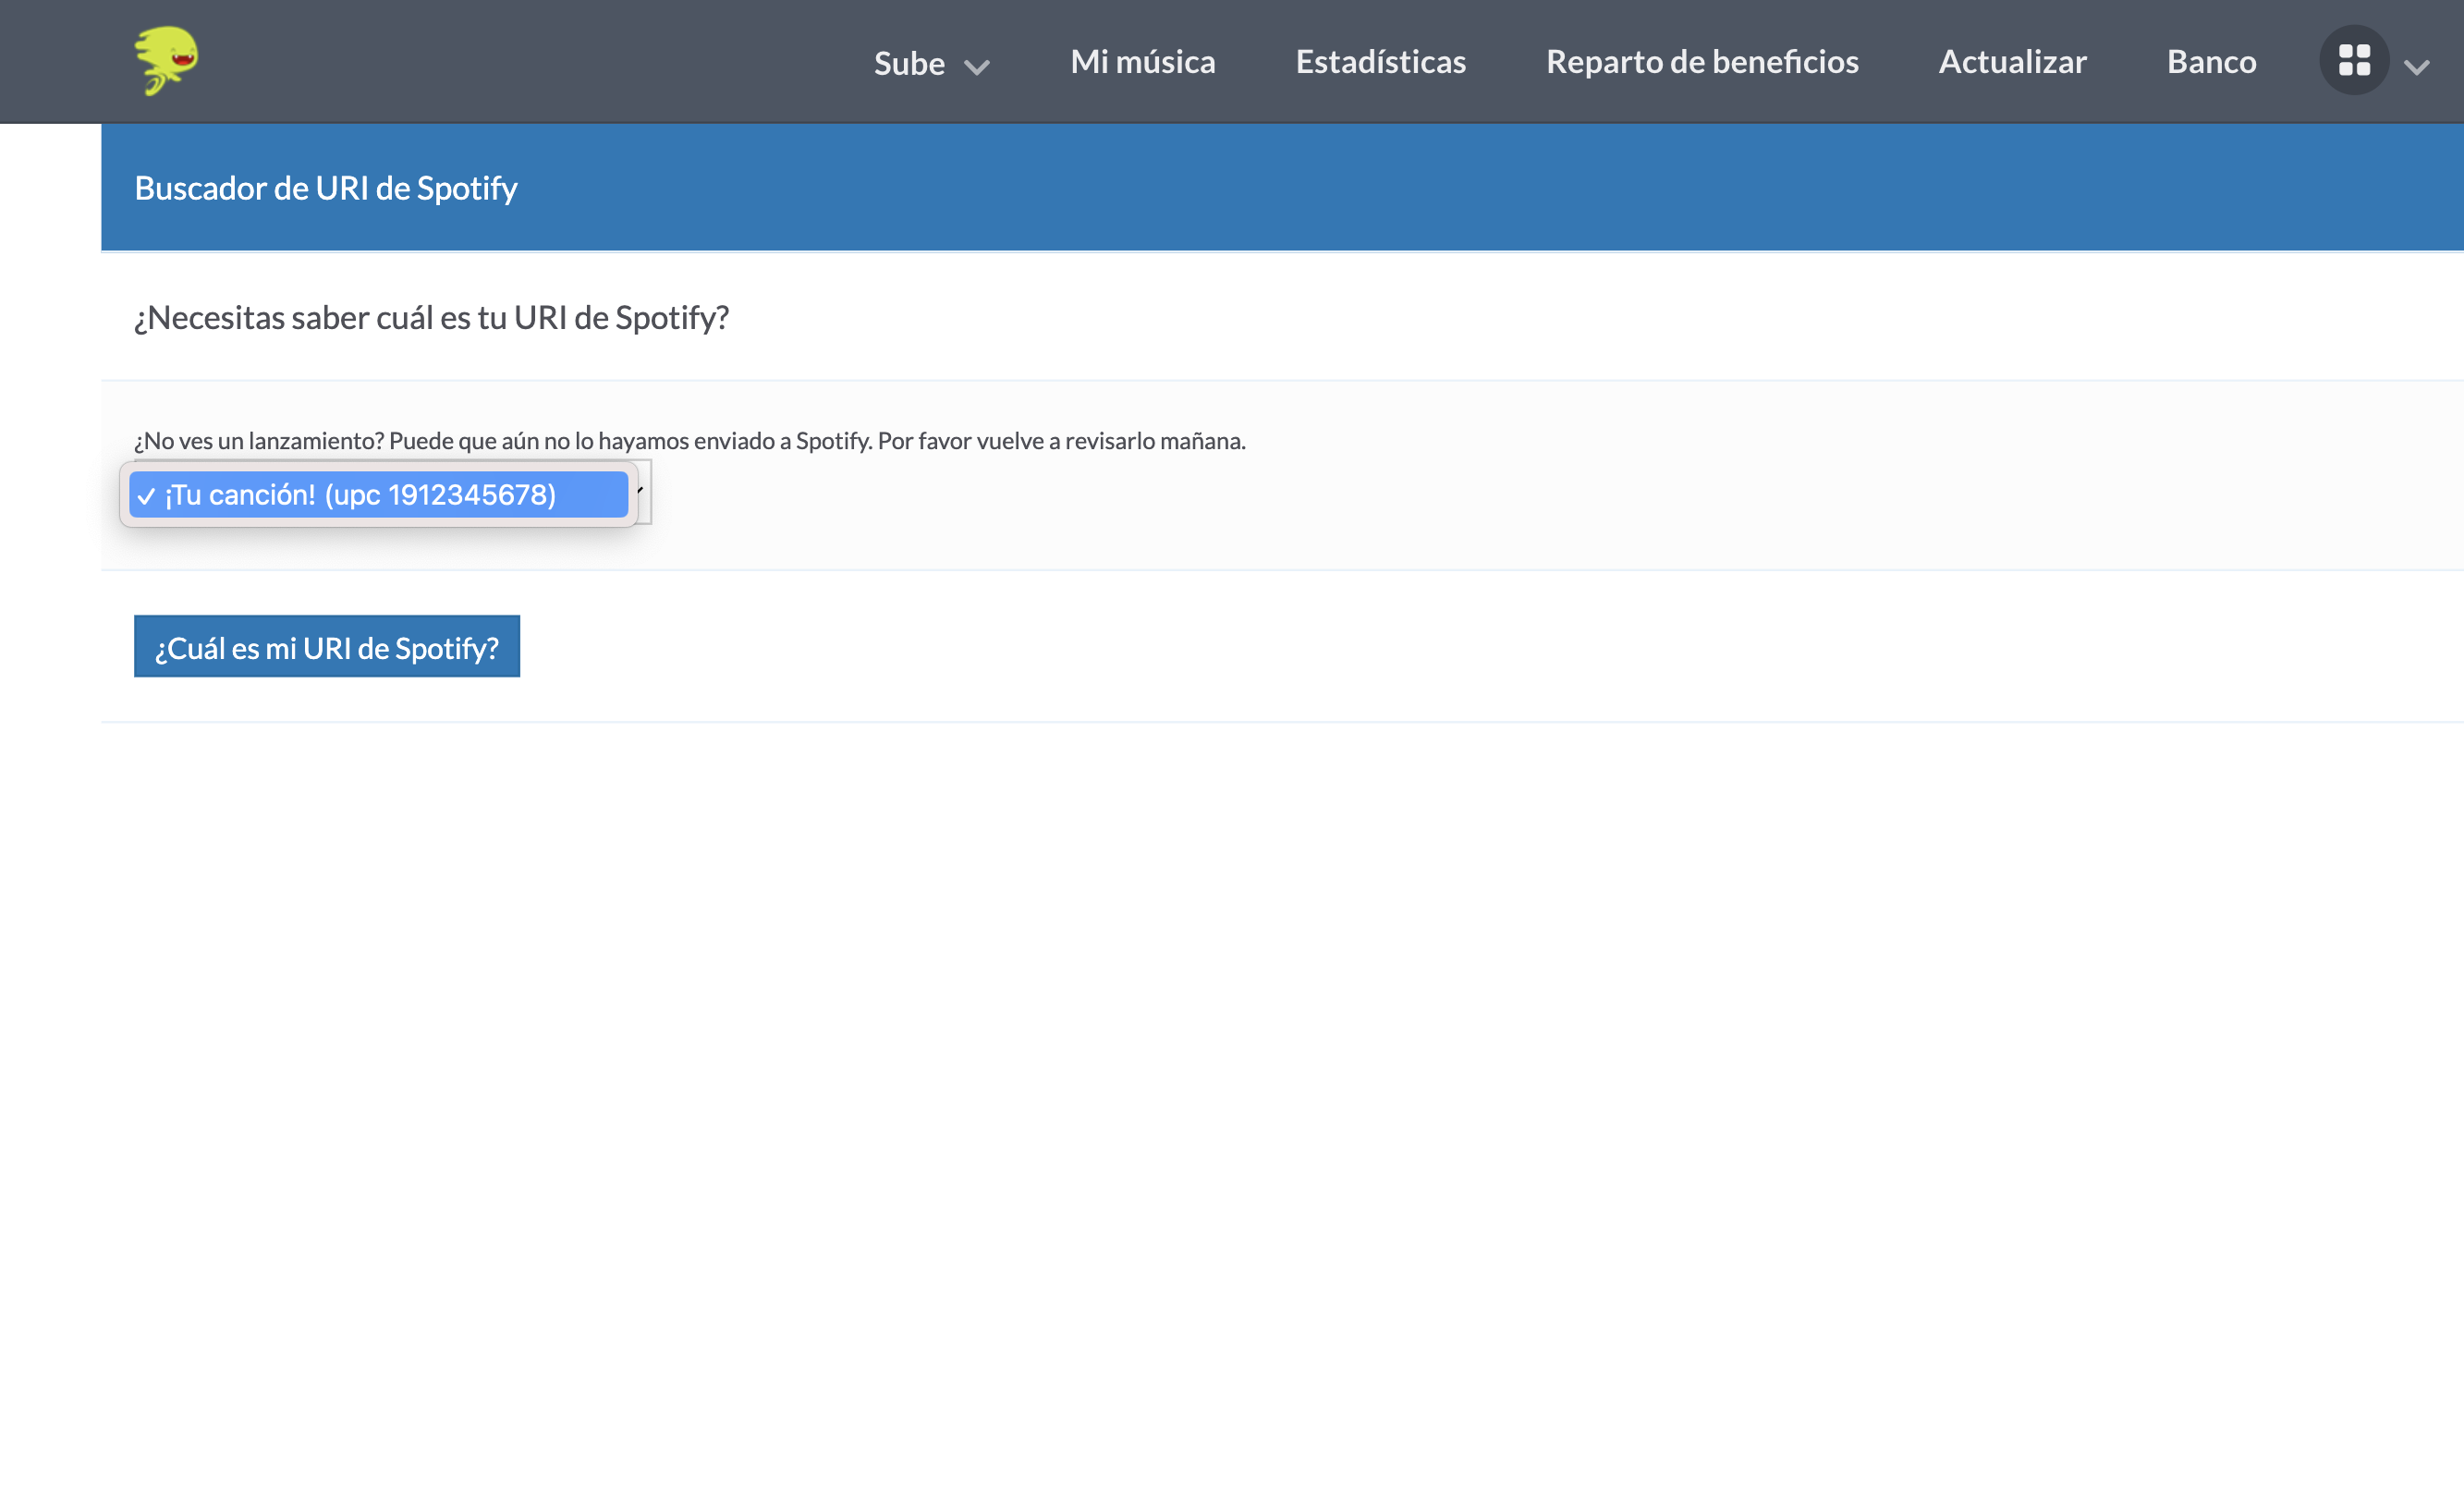Expand the chevron beside the apps grid
This screenshot has height=1501, width=2464.
(2417, 67)
